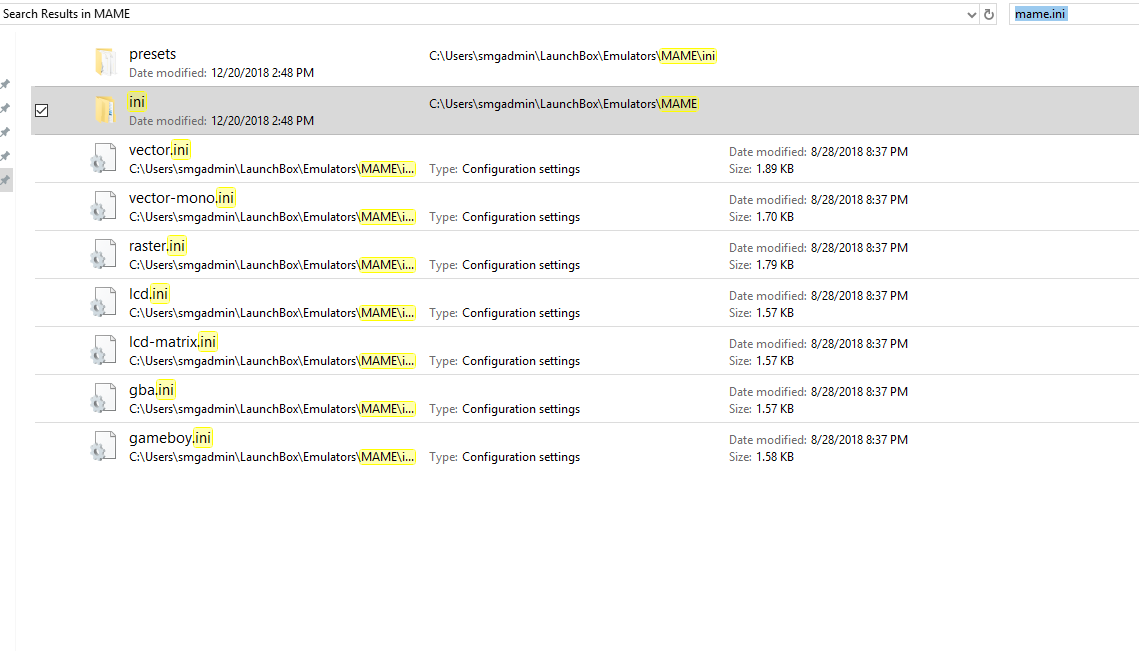The image size is (1139, 651).
Task: Click the raster.ini file name
Action: pos(157,246)
